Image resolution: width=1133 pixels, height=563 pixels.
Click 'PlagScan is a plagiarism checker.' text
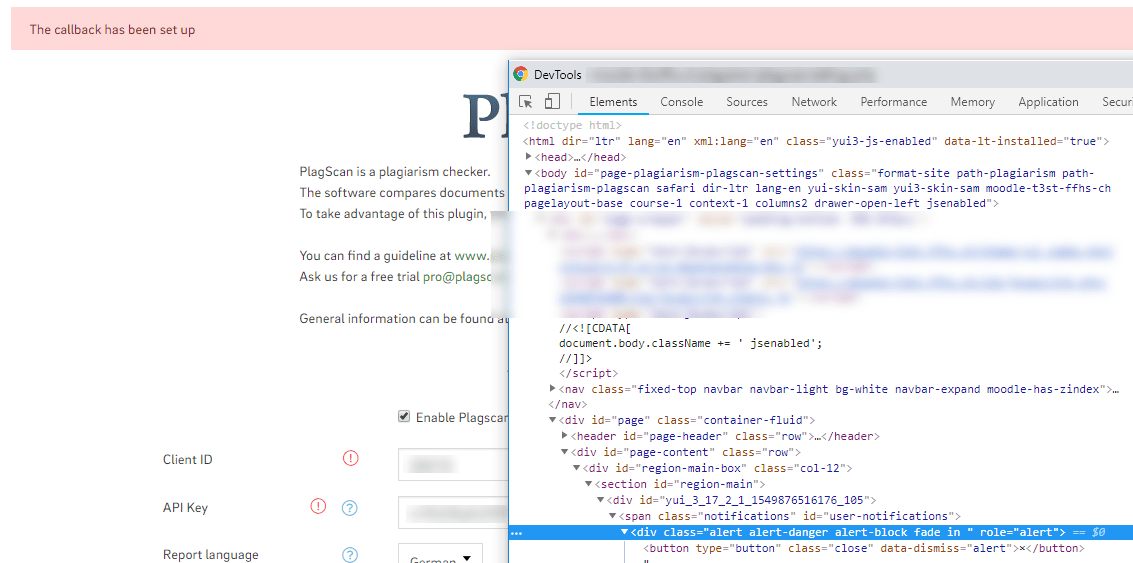(x=395, y=172)
